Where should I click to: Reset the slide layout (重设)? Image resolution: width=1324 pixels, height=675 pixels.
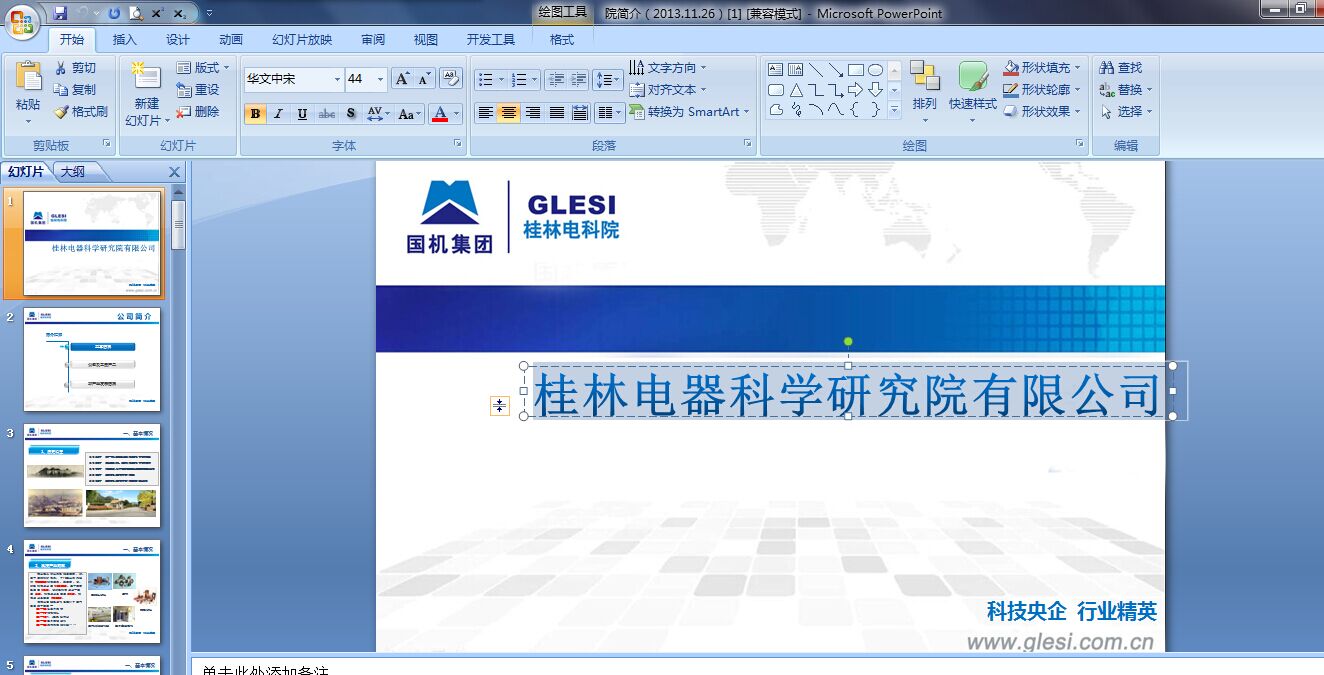[198, 90]
